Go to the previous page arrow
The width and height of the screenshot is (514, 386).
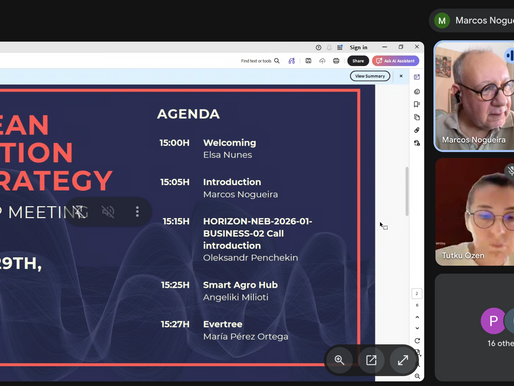tap(417, 317)
